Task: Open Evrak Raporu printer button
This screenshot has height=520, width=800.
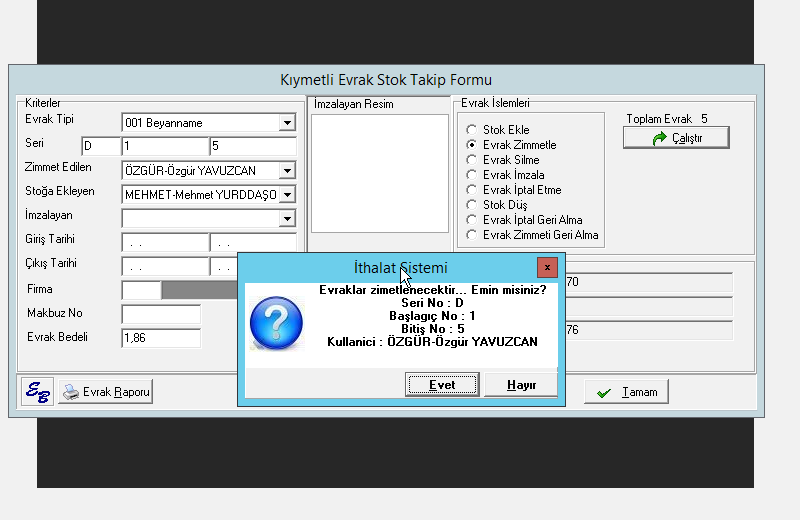Action: 106,392
